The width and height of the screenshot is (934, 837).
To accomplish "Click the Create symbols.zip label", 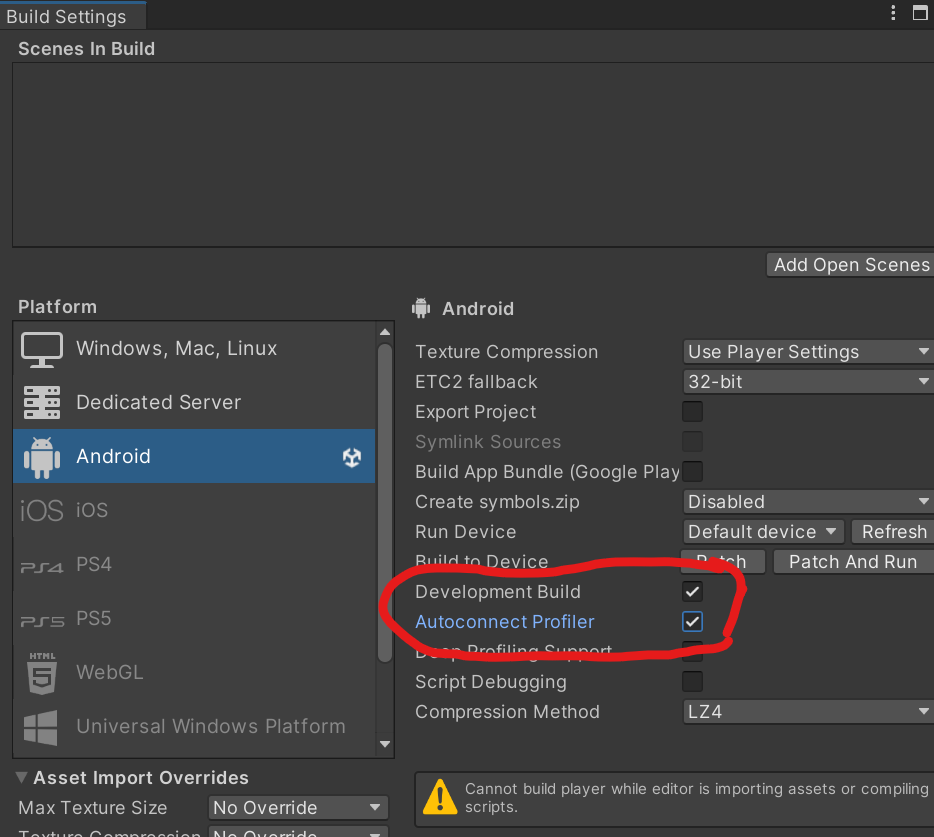I will 497,502.
